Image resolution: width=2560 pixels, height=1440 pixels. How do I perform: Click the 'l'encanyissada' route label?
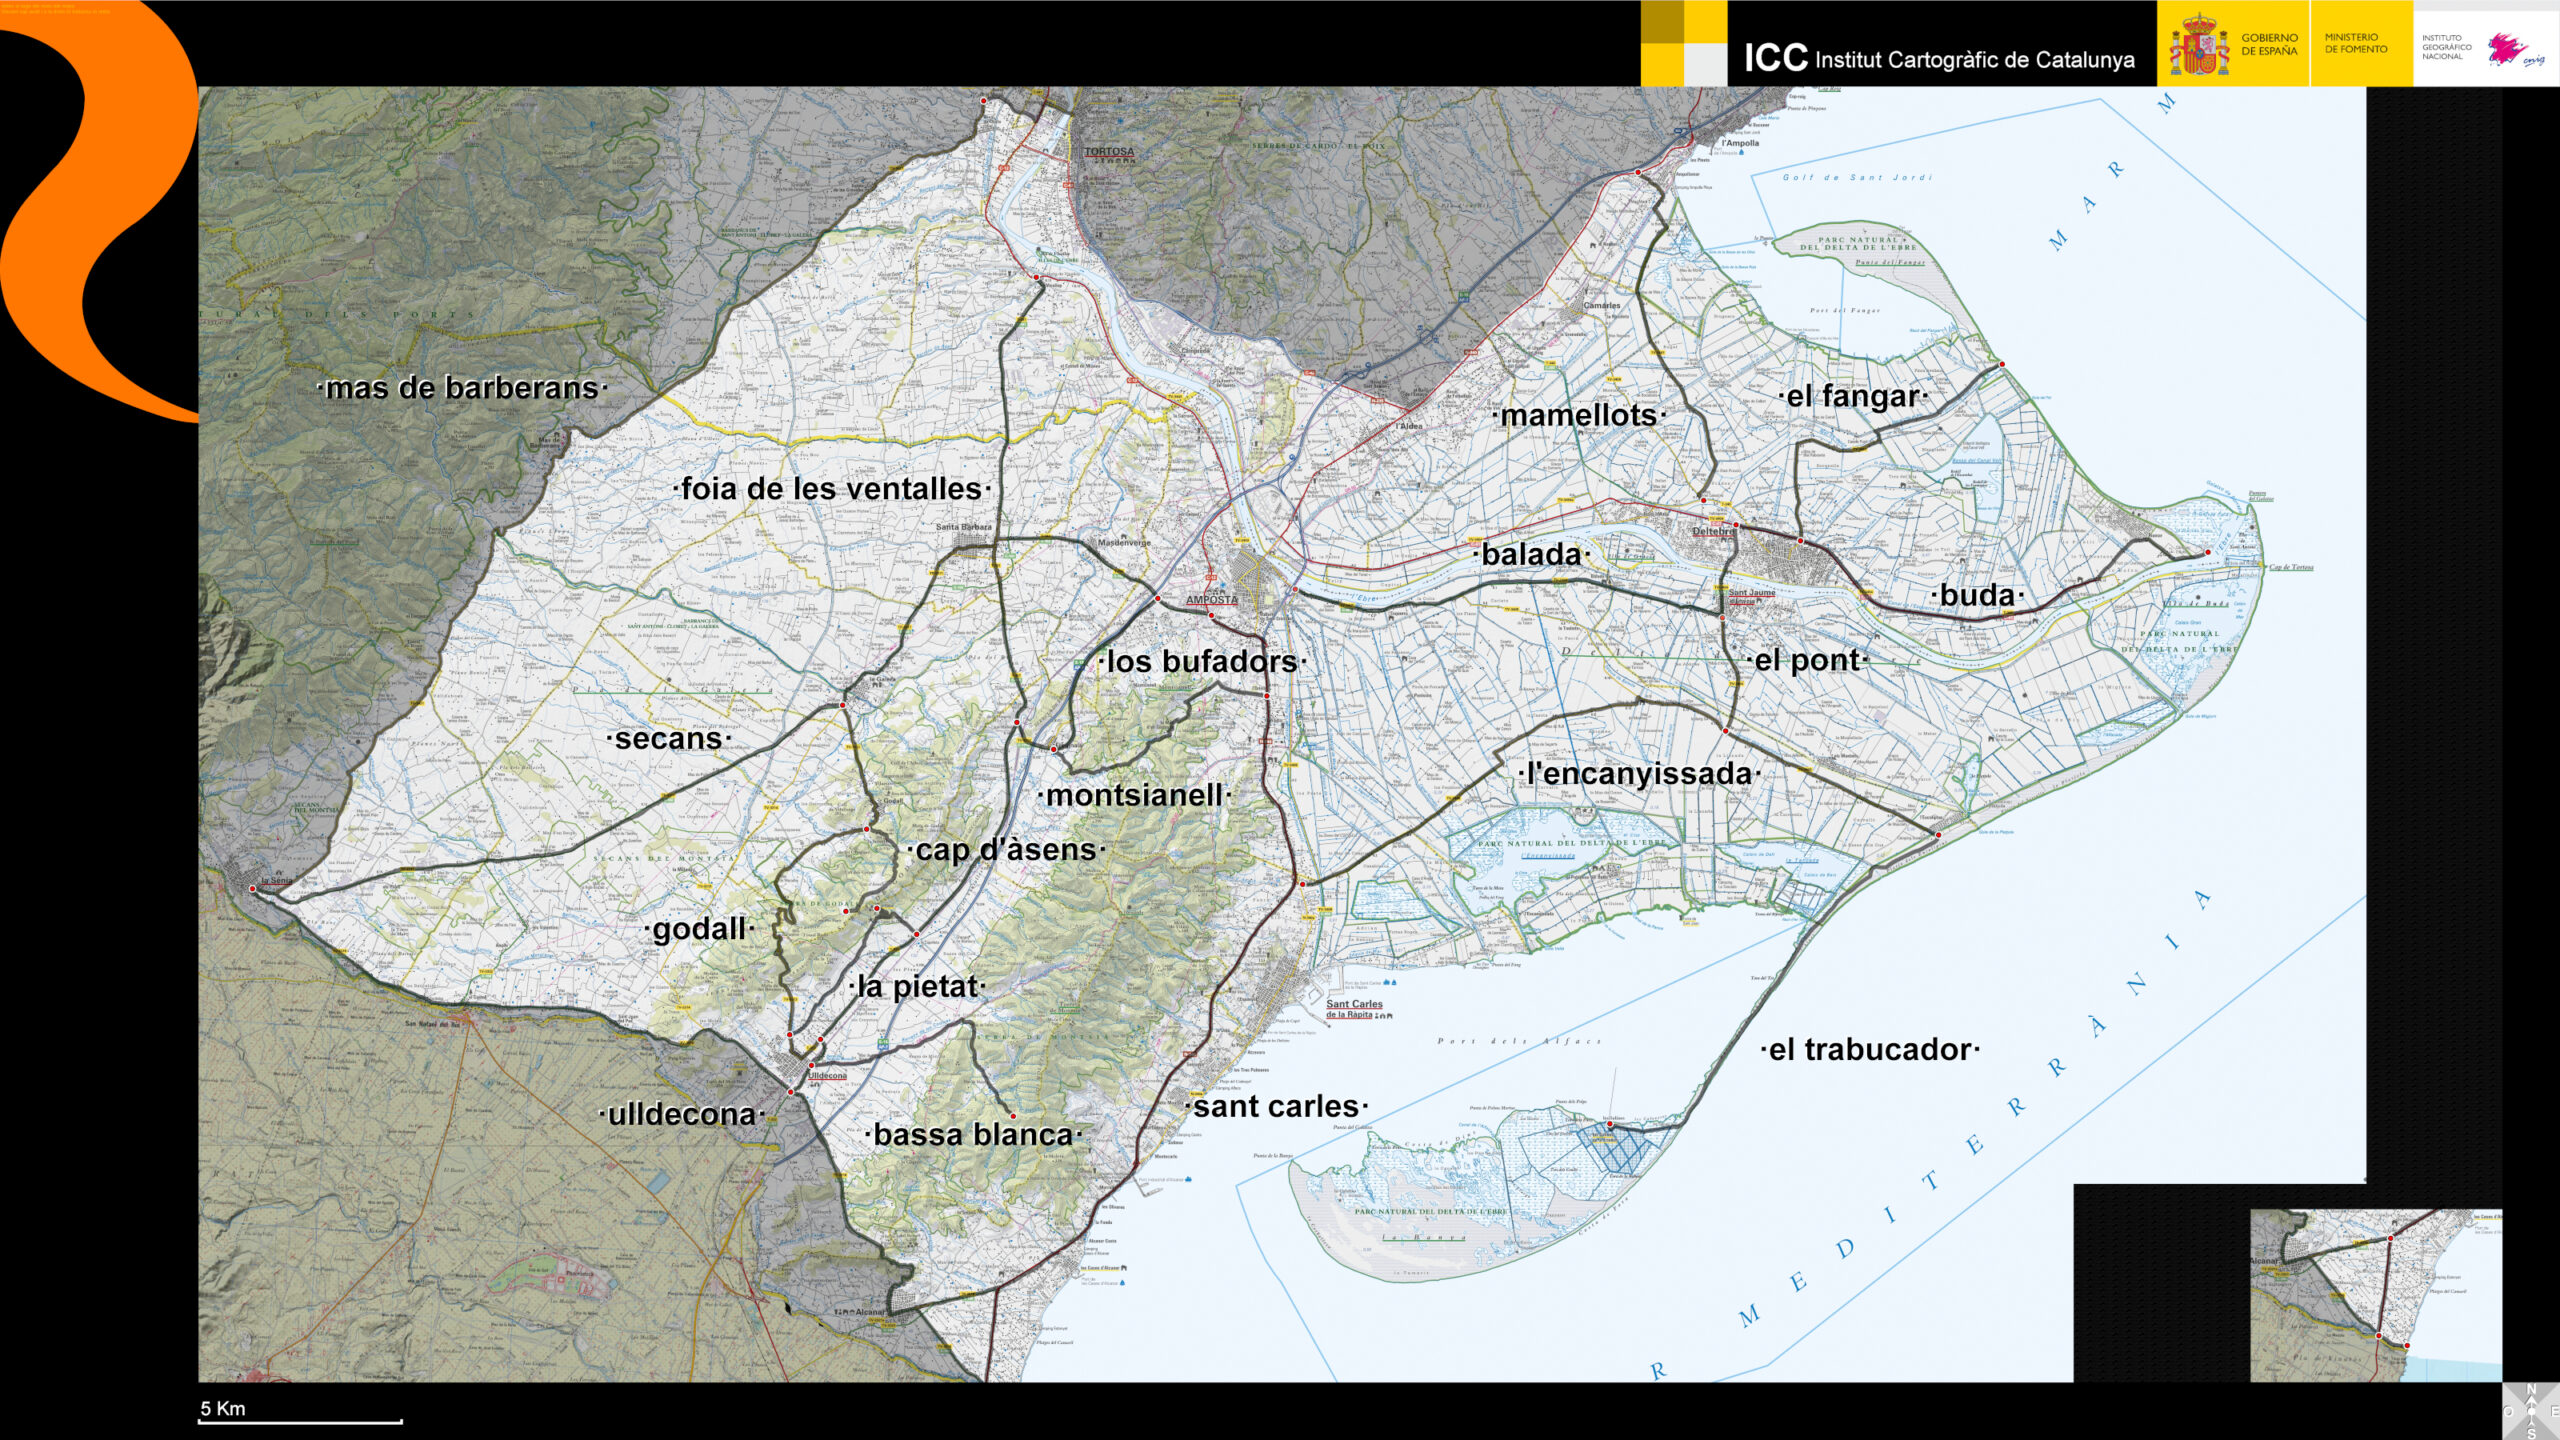pos(1638,774)
